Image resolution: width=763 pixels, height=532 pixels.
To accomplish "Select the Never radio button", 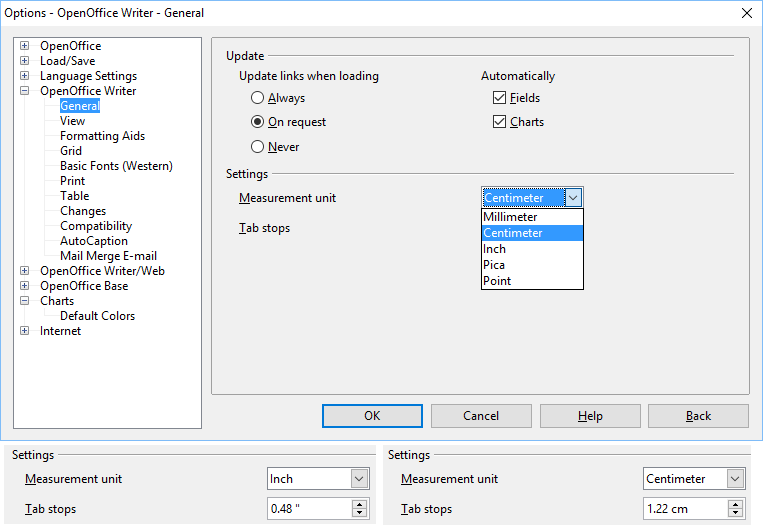I will tap(258, 147).
